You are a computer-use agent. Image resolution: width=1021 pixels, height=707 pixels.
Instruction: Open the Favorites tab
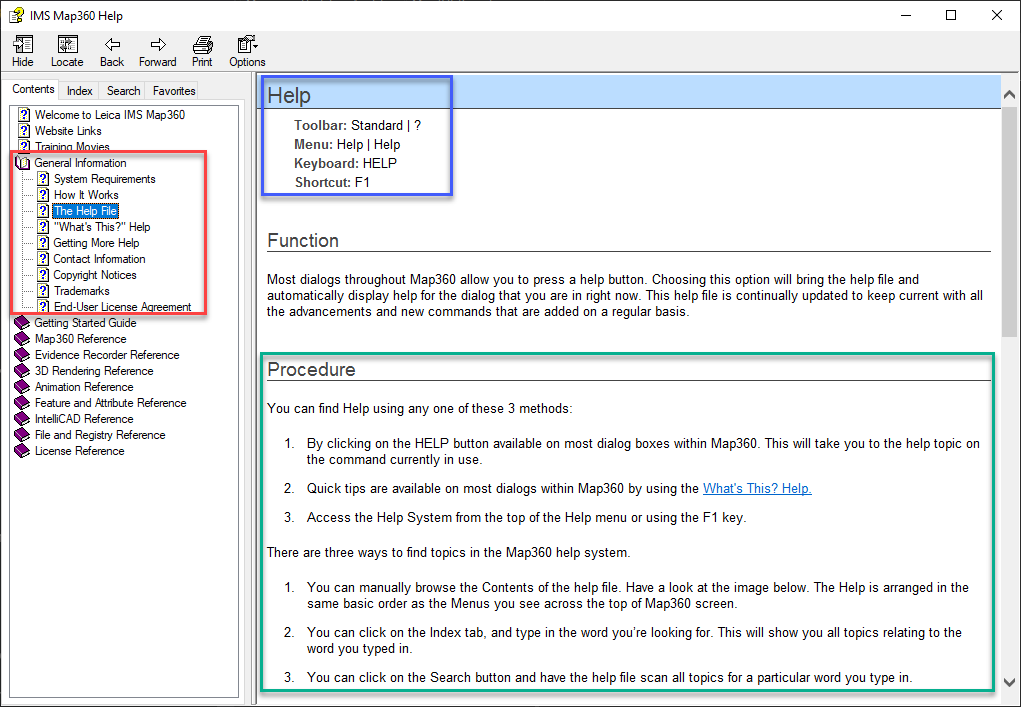coord(174,91)
